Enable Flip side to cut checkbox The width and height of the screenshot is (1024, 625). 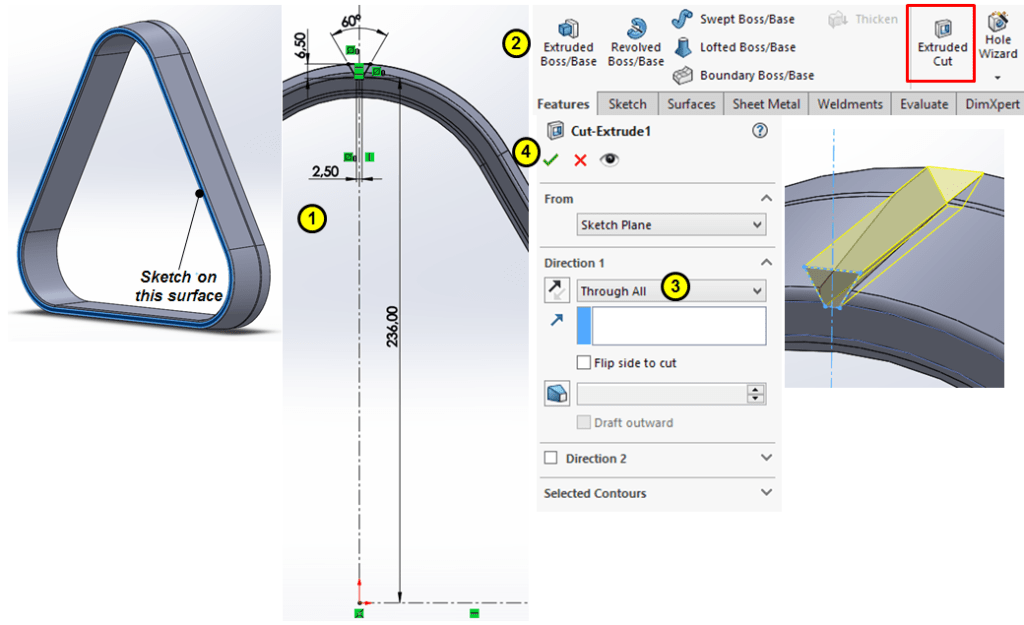584,363
